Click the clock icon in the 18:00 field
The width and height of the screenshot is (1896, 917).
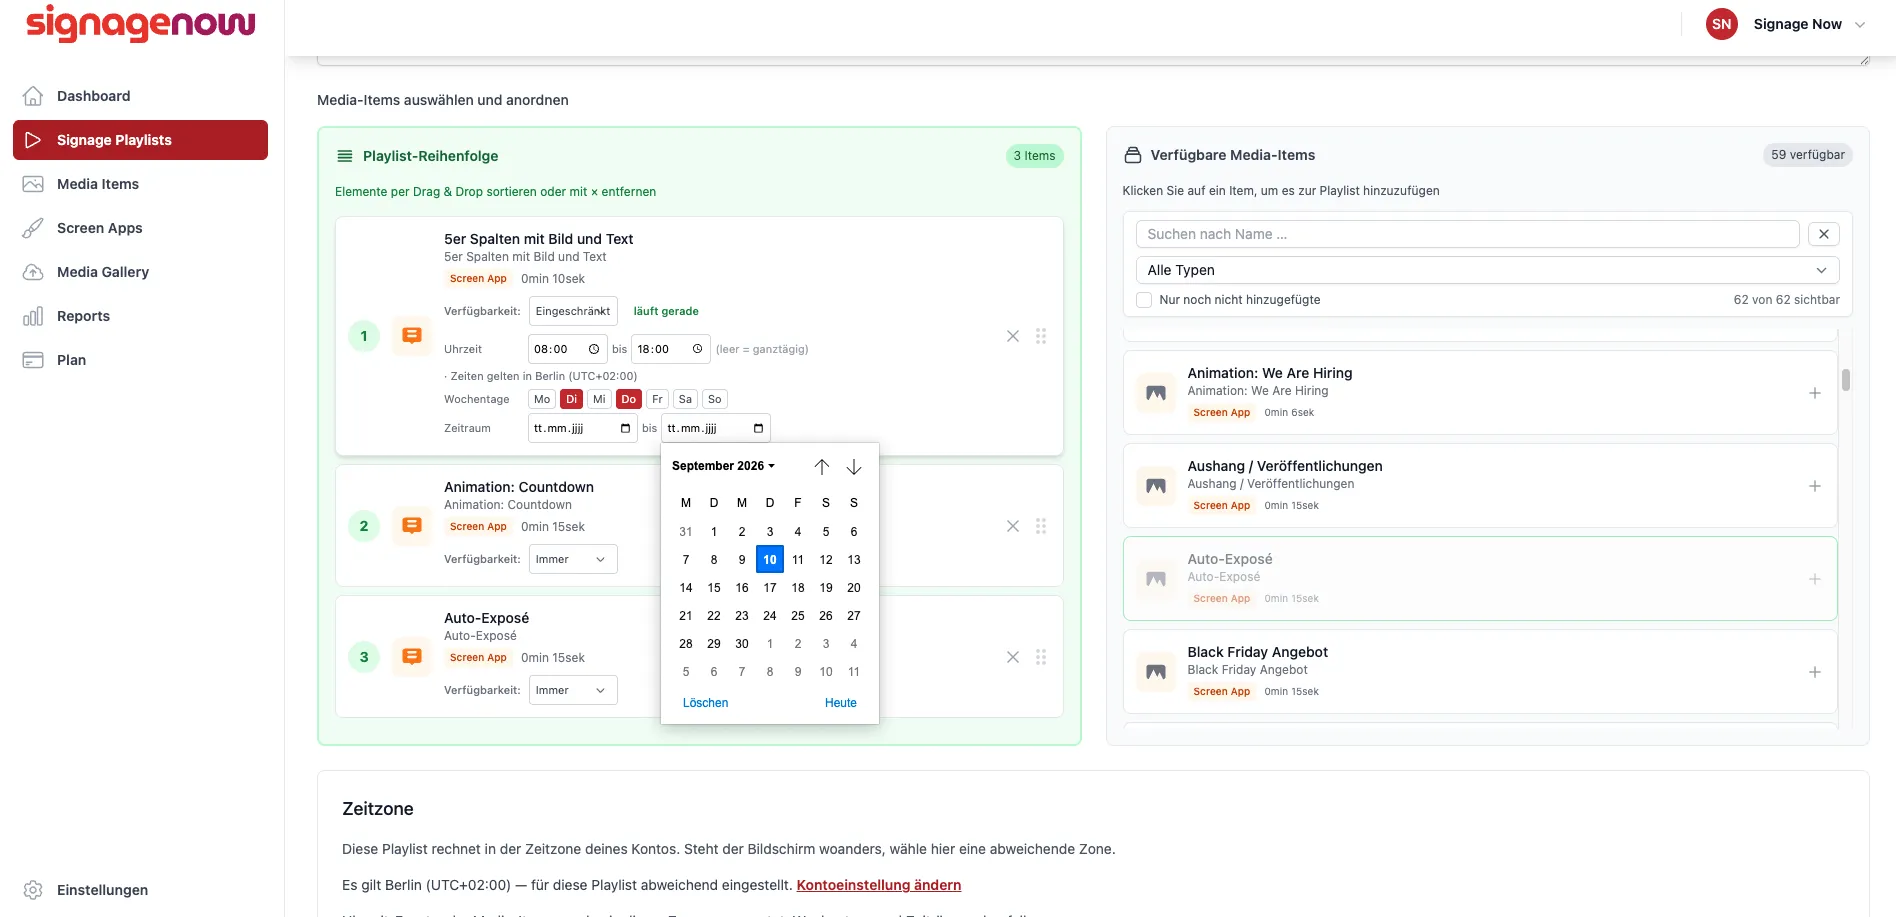[x=697, y=349]
